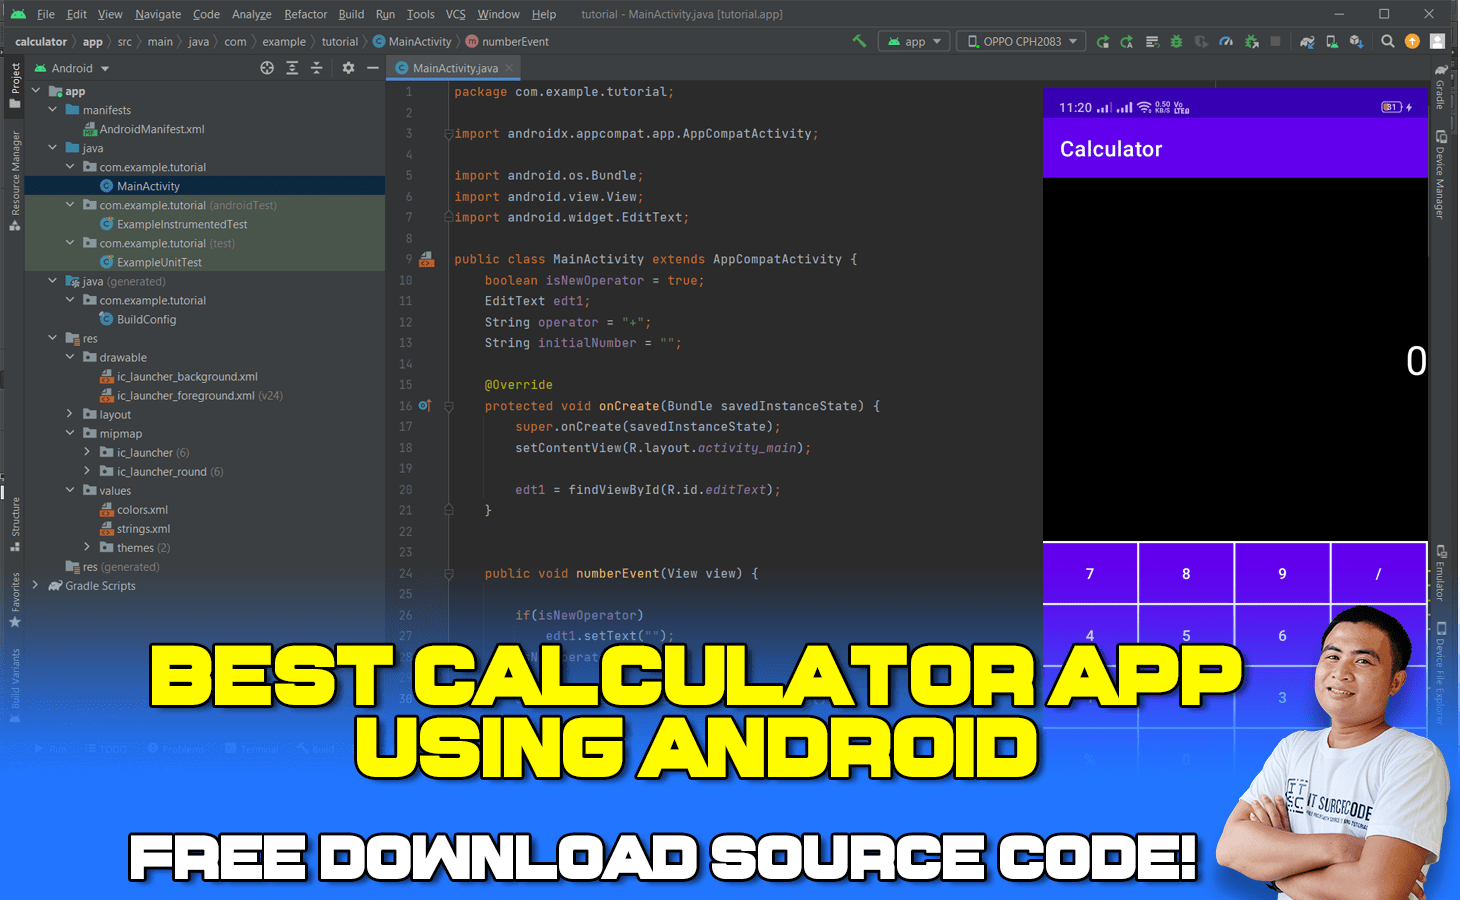Screen dimensions: 1460x900
Task: Select Opened File using the crosshair icon
Action: (x=267, y=67)
